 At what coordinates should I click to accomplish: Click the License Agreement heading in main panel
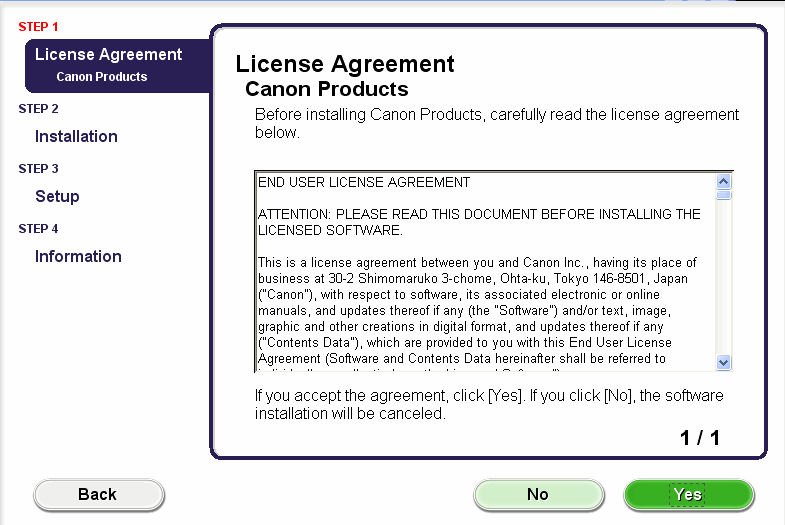pos(345,65)
